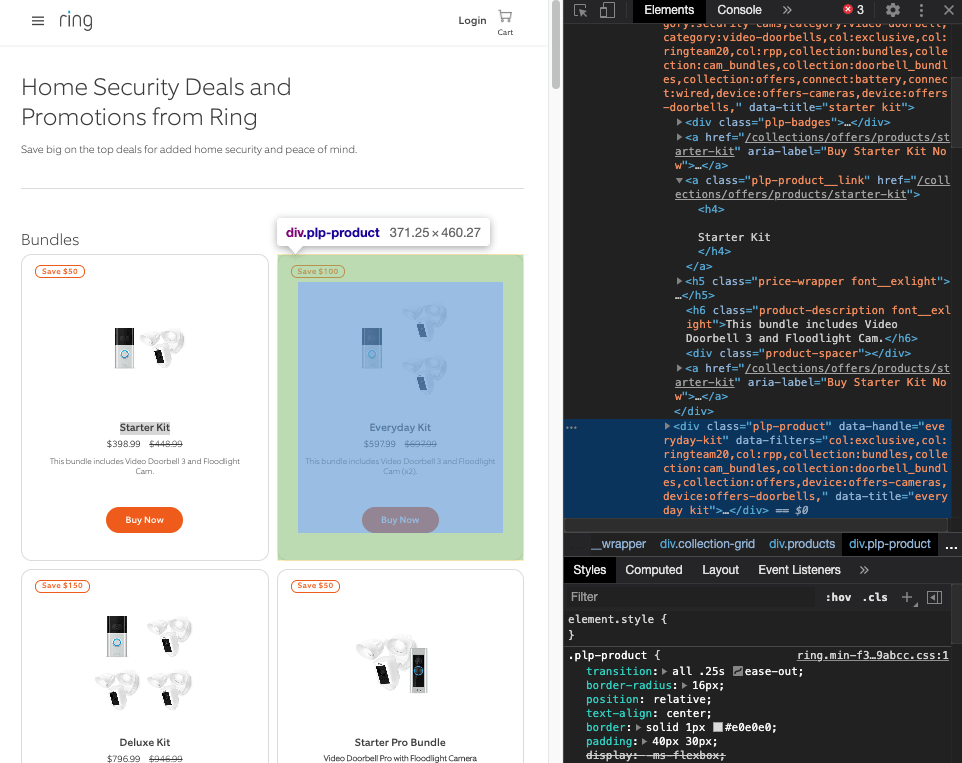The width and height of the screenshot is (962, 763).
Task: Toggle the :hov element state panel
Action: coord(838,597)
